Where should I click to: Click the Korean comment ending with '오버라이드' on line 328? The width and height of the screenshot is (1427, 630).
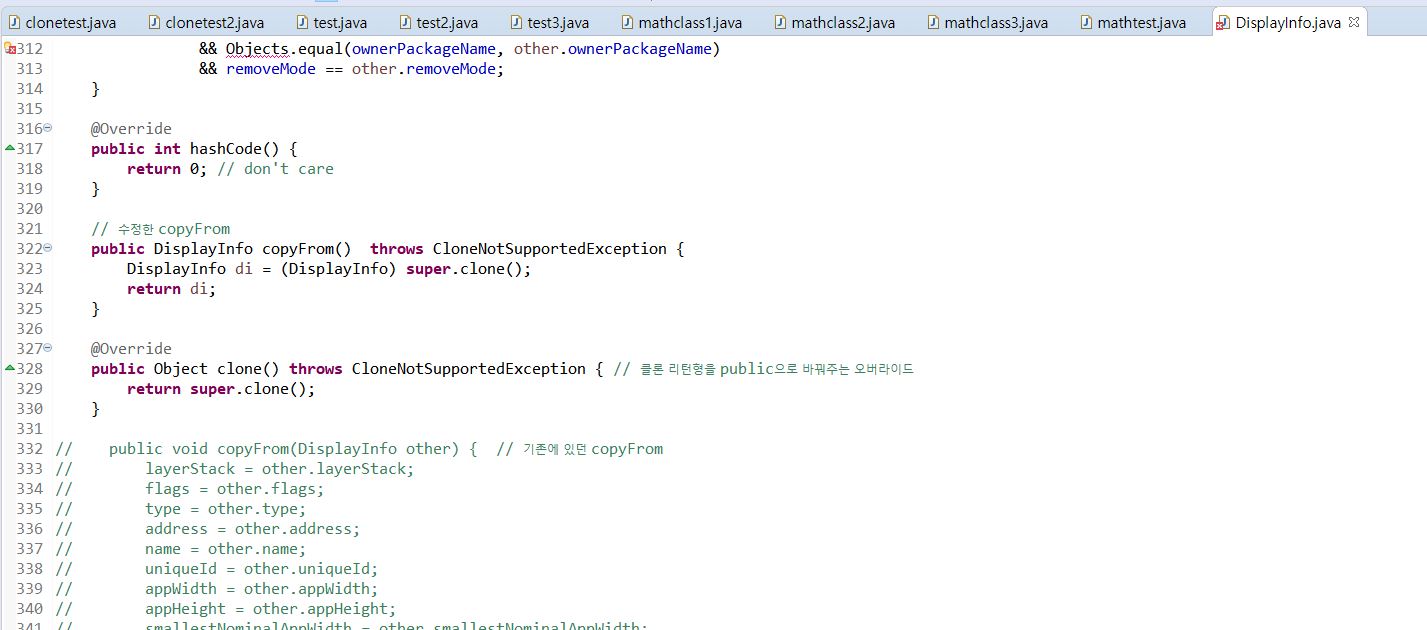[x=764, y=368]
